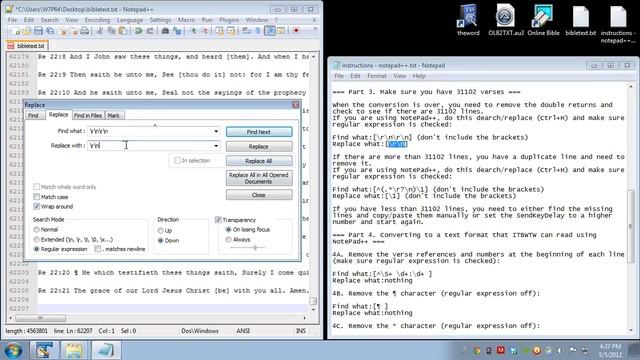Click the Synchronize horizontal scrolling icon

point(231,31)
